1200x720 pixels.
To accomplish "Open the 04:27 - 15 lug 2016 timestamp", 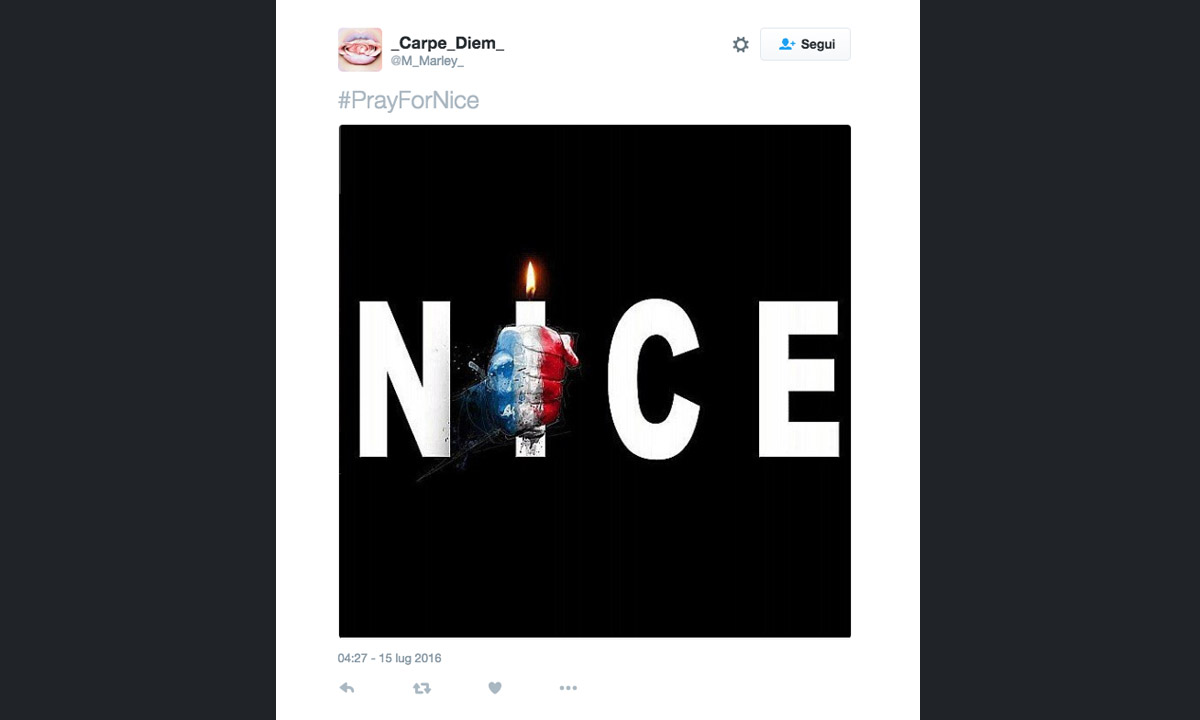I will click(390, 658).
